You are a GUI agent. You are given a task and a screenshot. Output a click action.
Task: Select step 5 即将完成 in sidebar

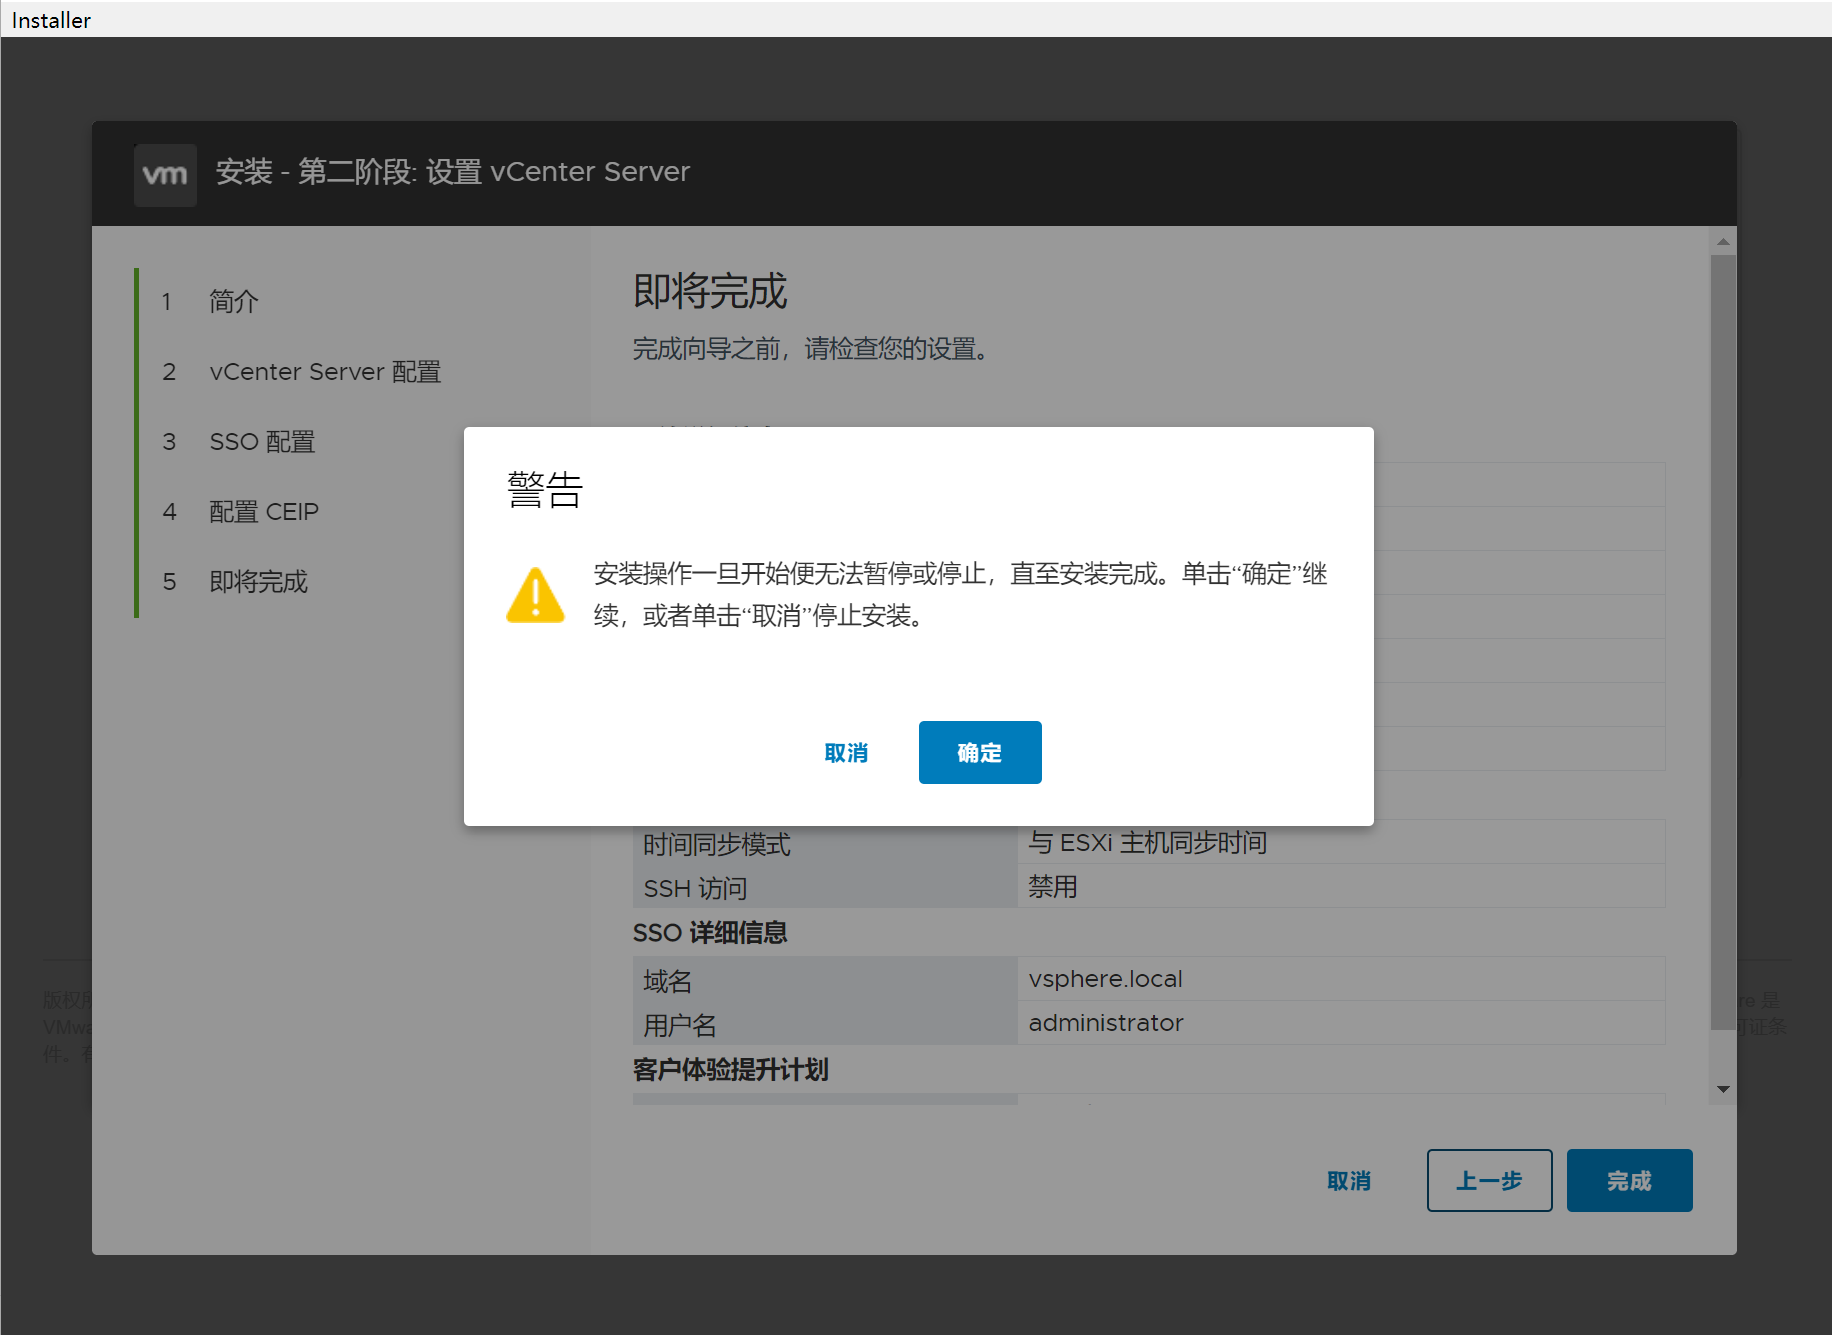point(258,582)
